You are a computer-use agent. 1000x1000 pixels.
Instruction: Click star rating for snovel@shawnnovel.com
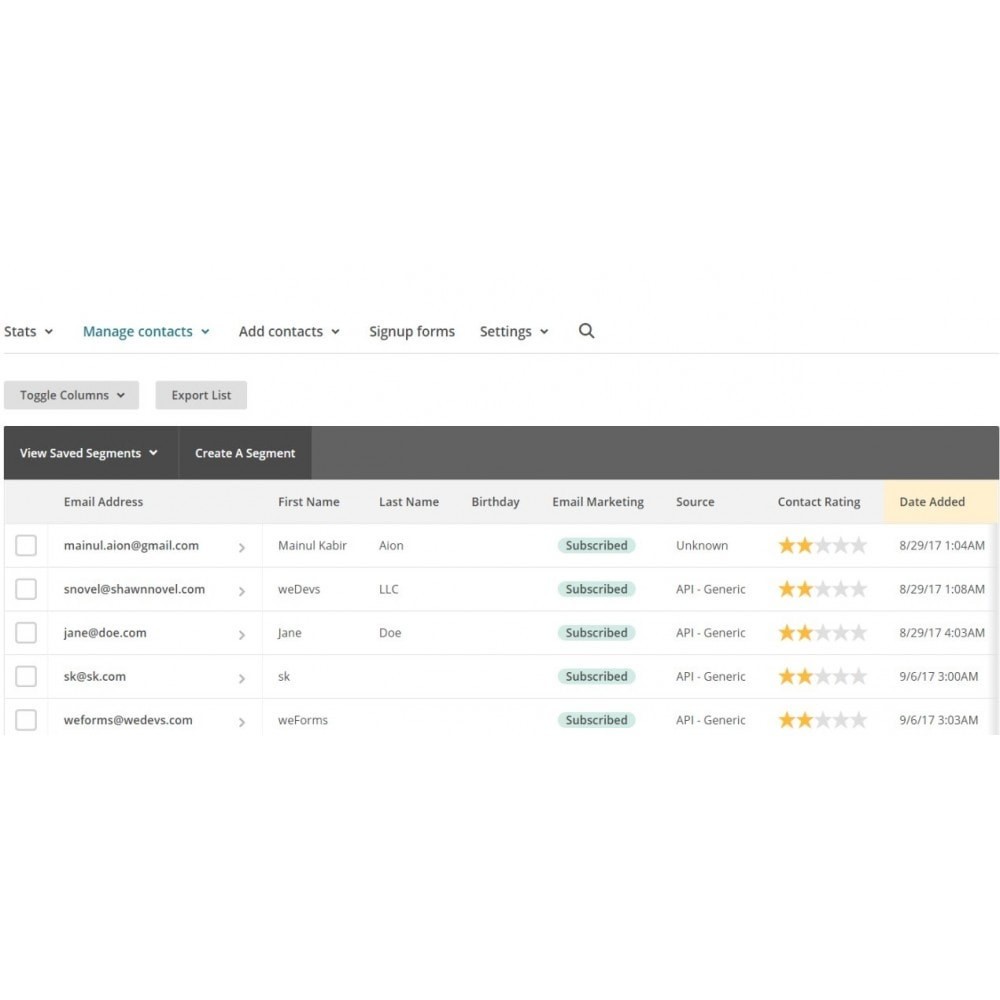pos(822,589)
